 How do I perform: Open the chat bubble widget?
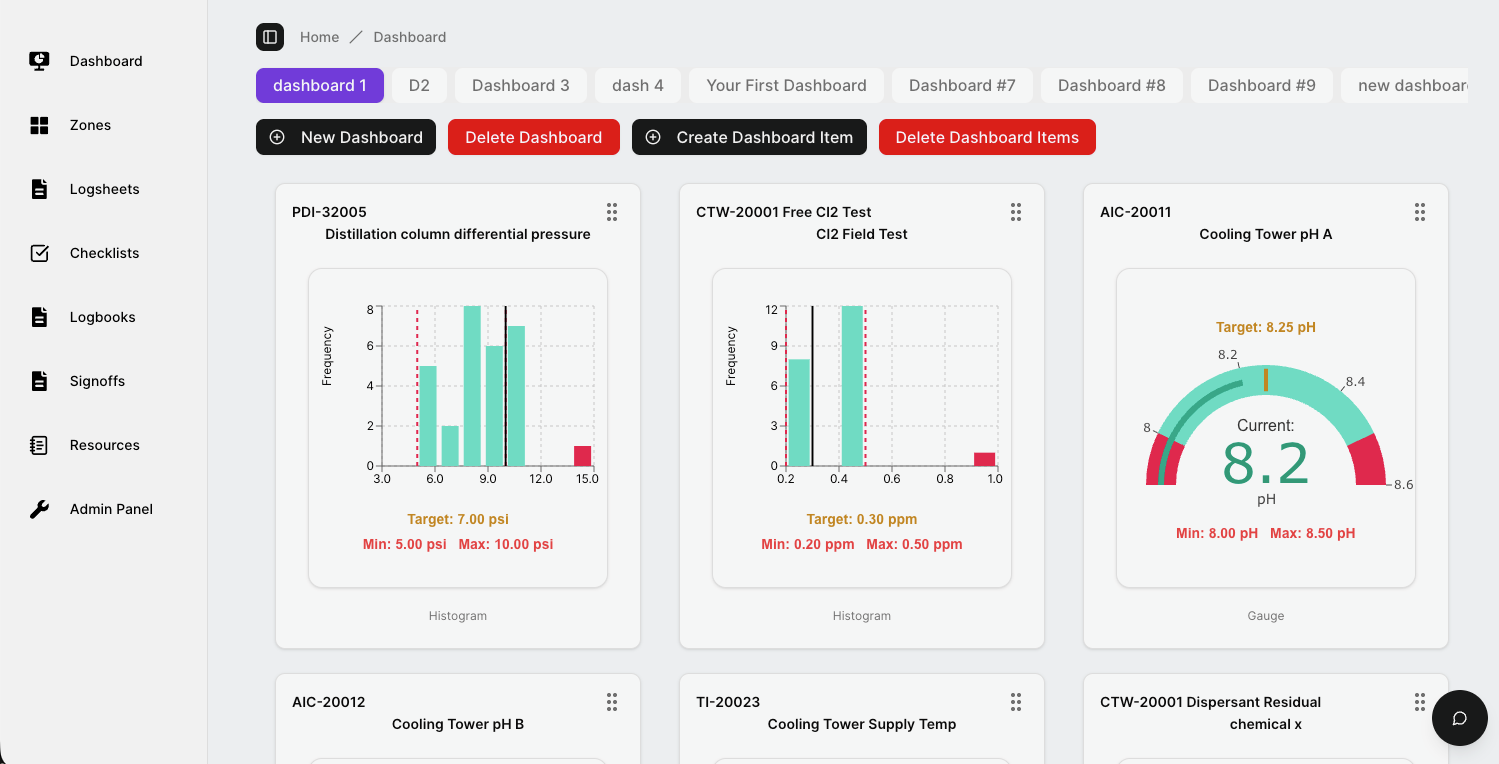[x=1459, y=718]
